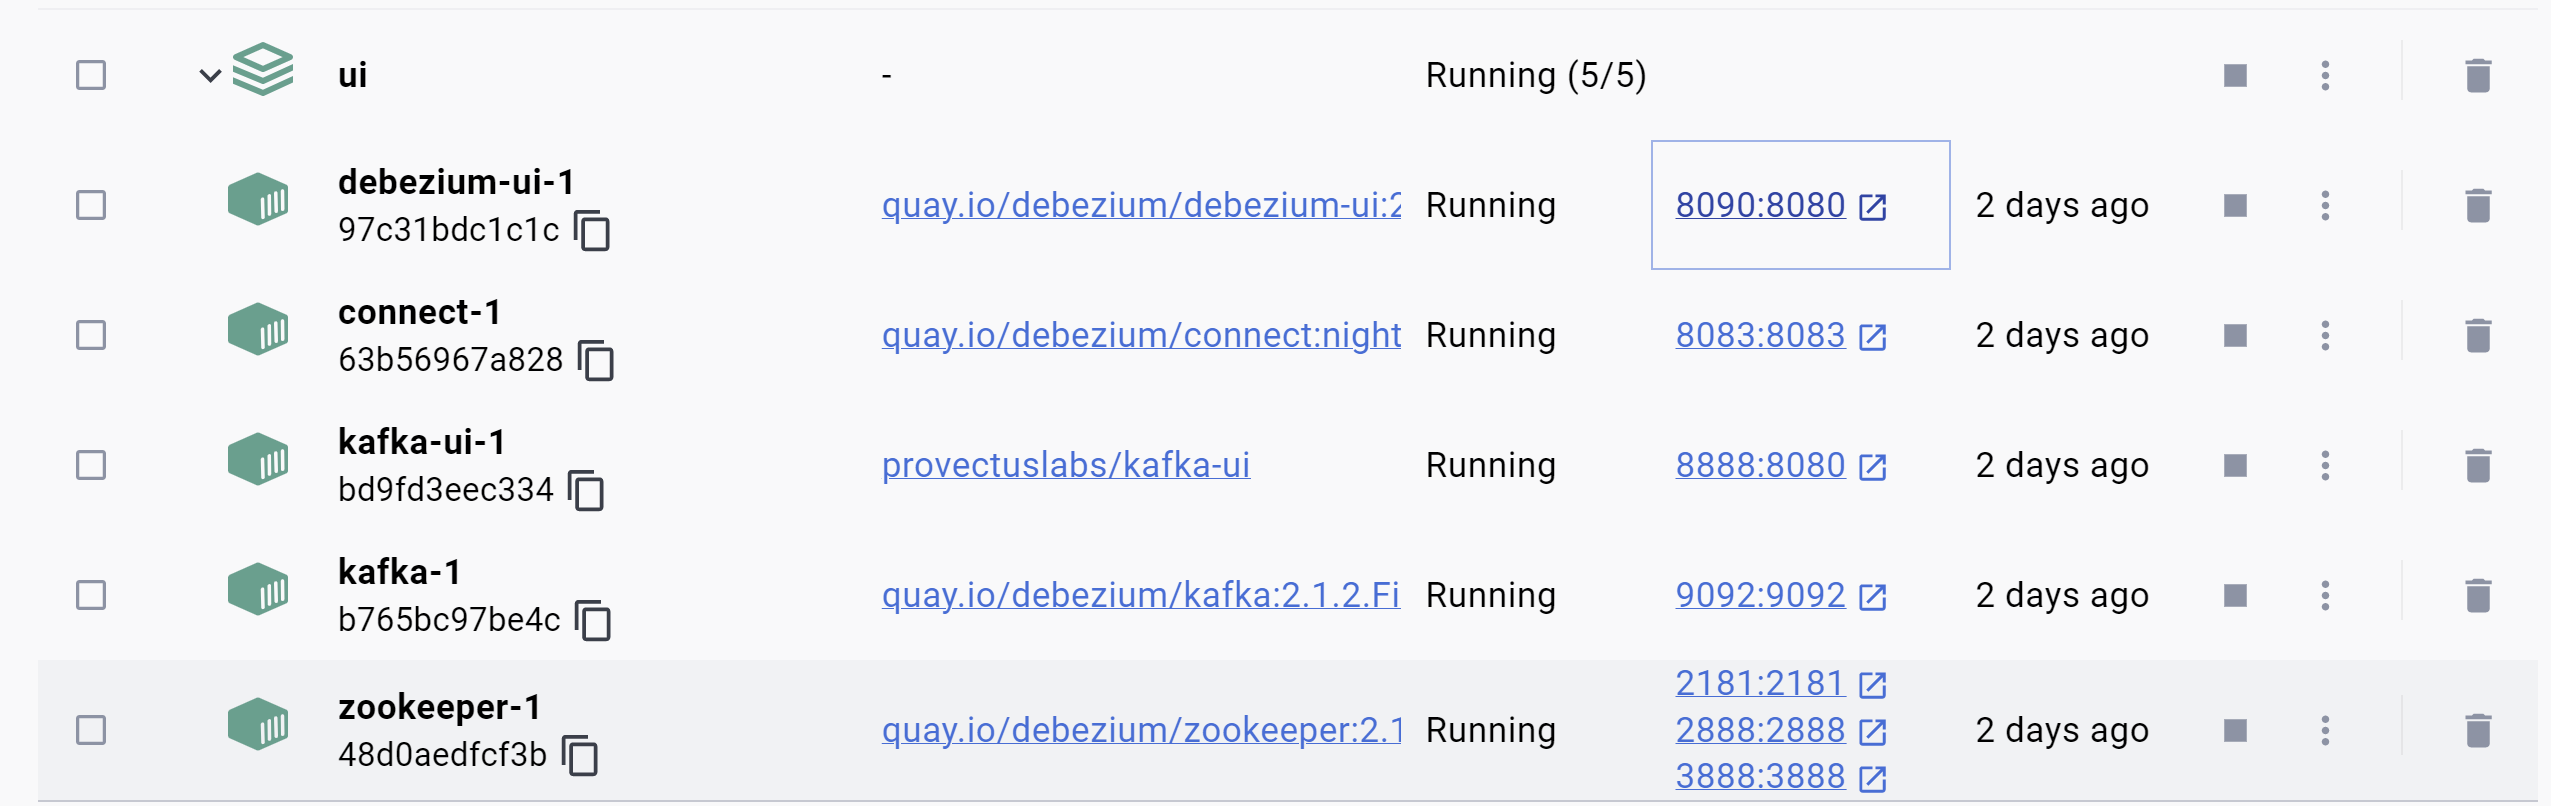Stop the connect-1 container
2551x806 pixels.
(x=2235, y=336)
